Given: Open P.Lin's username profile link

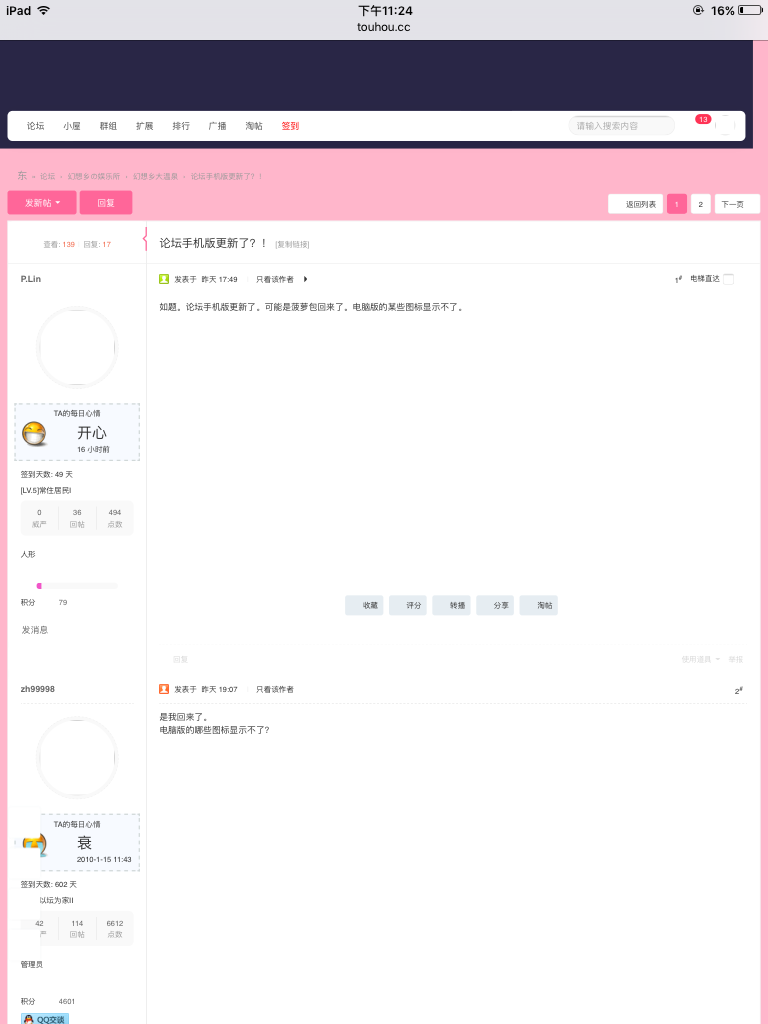Looking at the screenshot, I should (31, 279).
